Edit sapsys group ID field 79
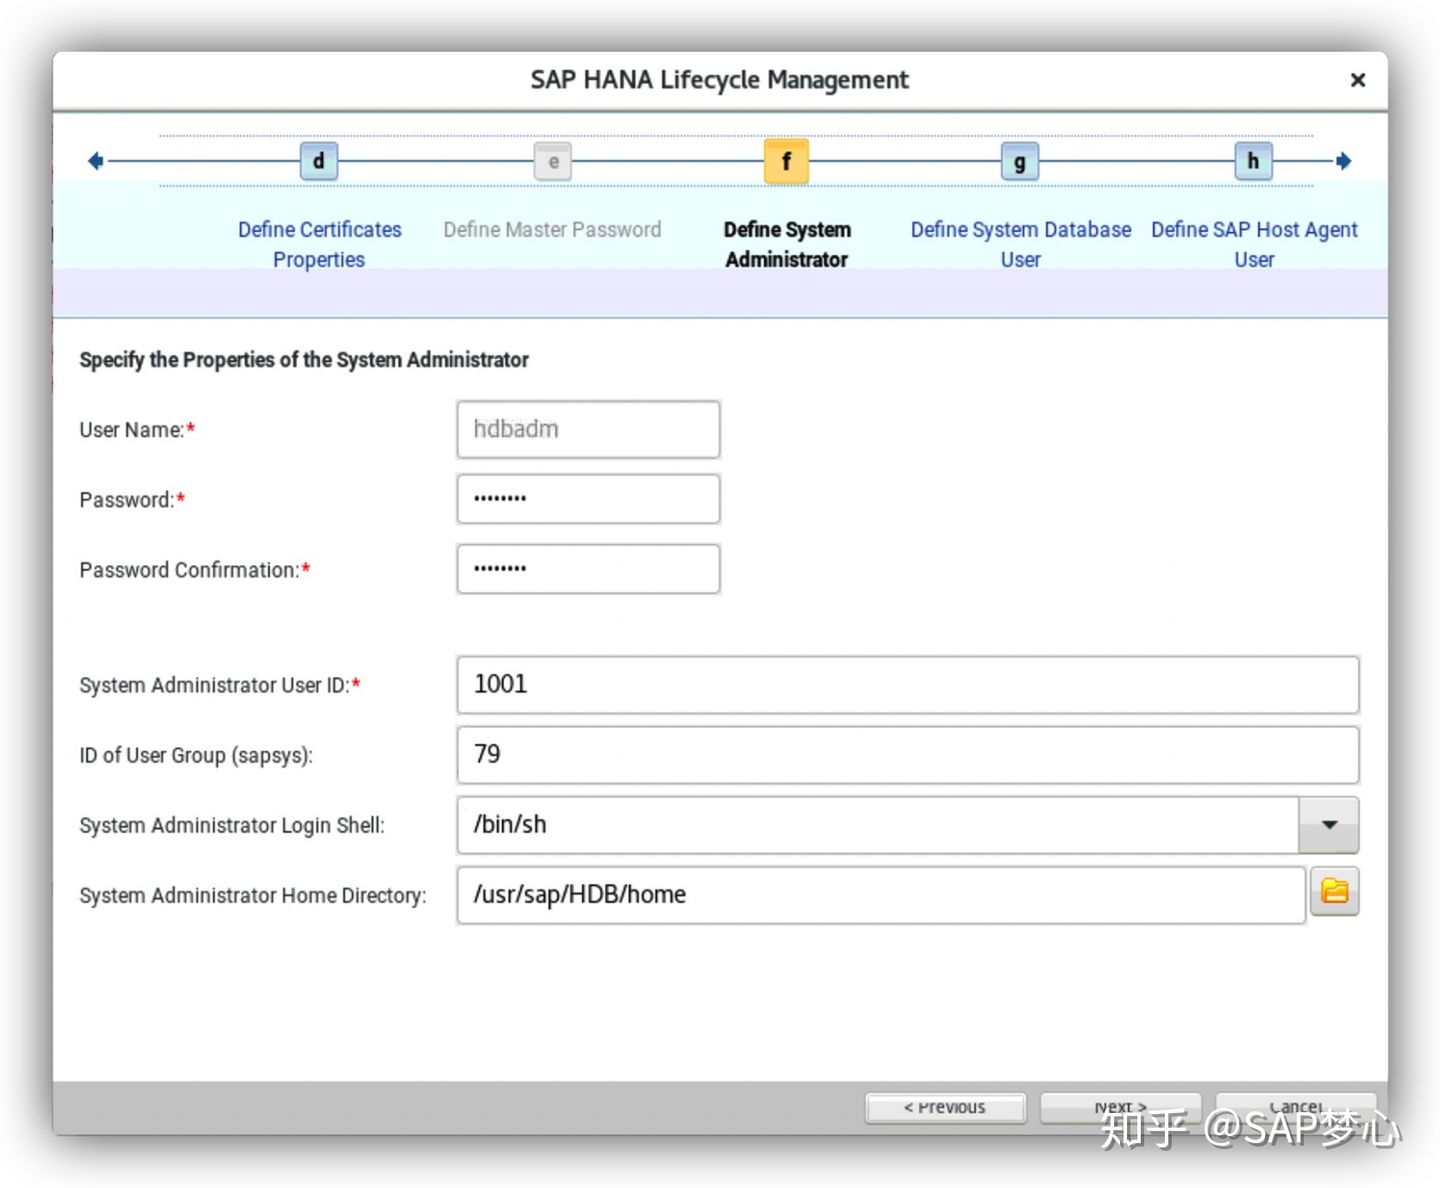 coord(908,755)
